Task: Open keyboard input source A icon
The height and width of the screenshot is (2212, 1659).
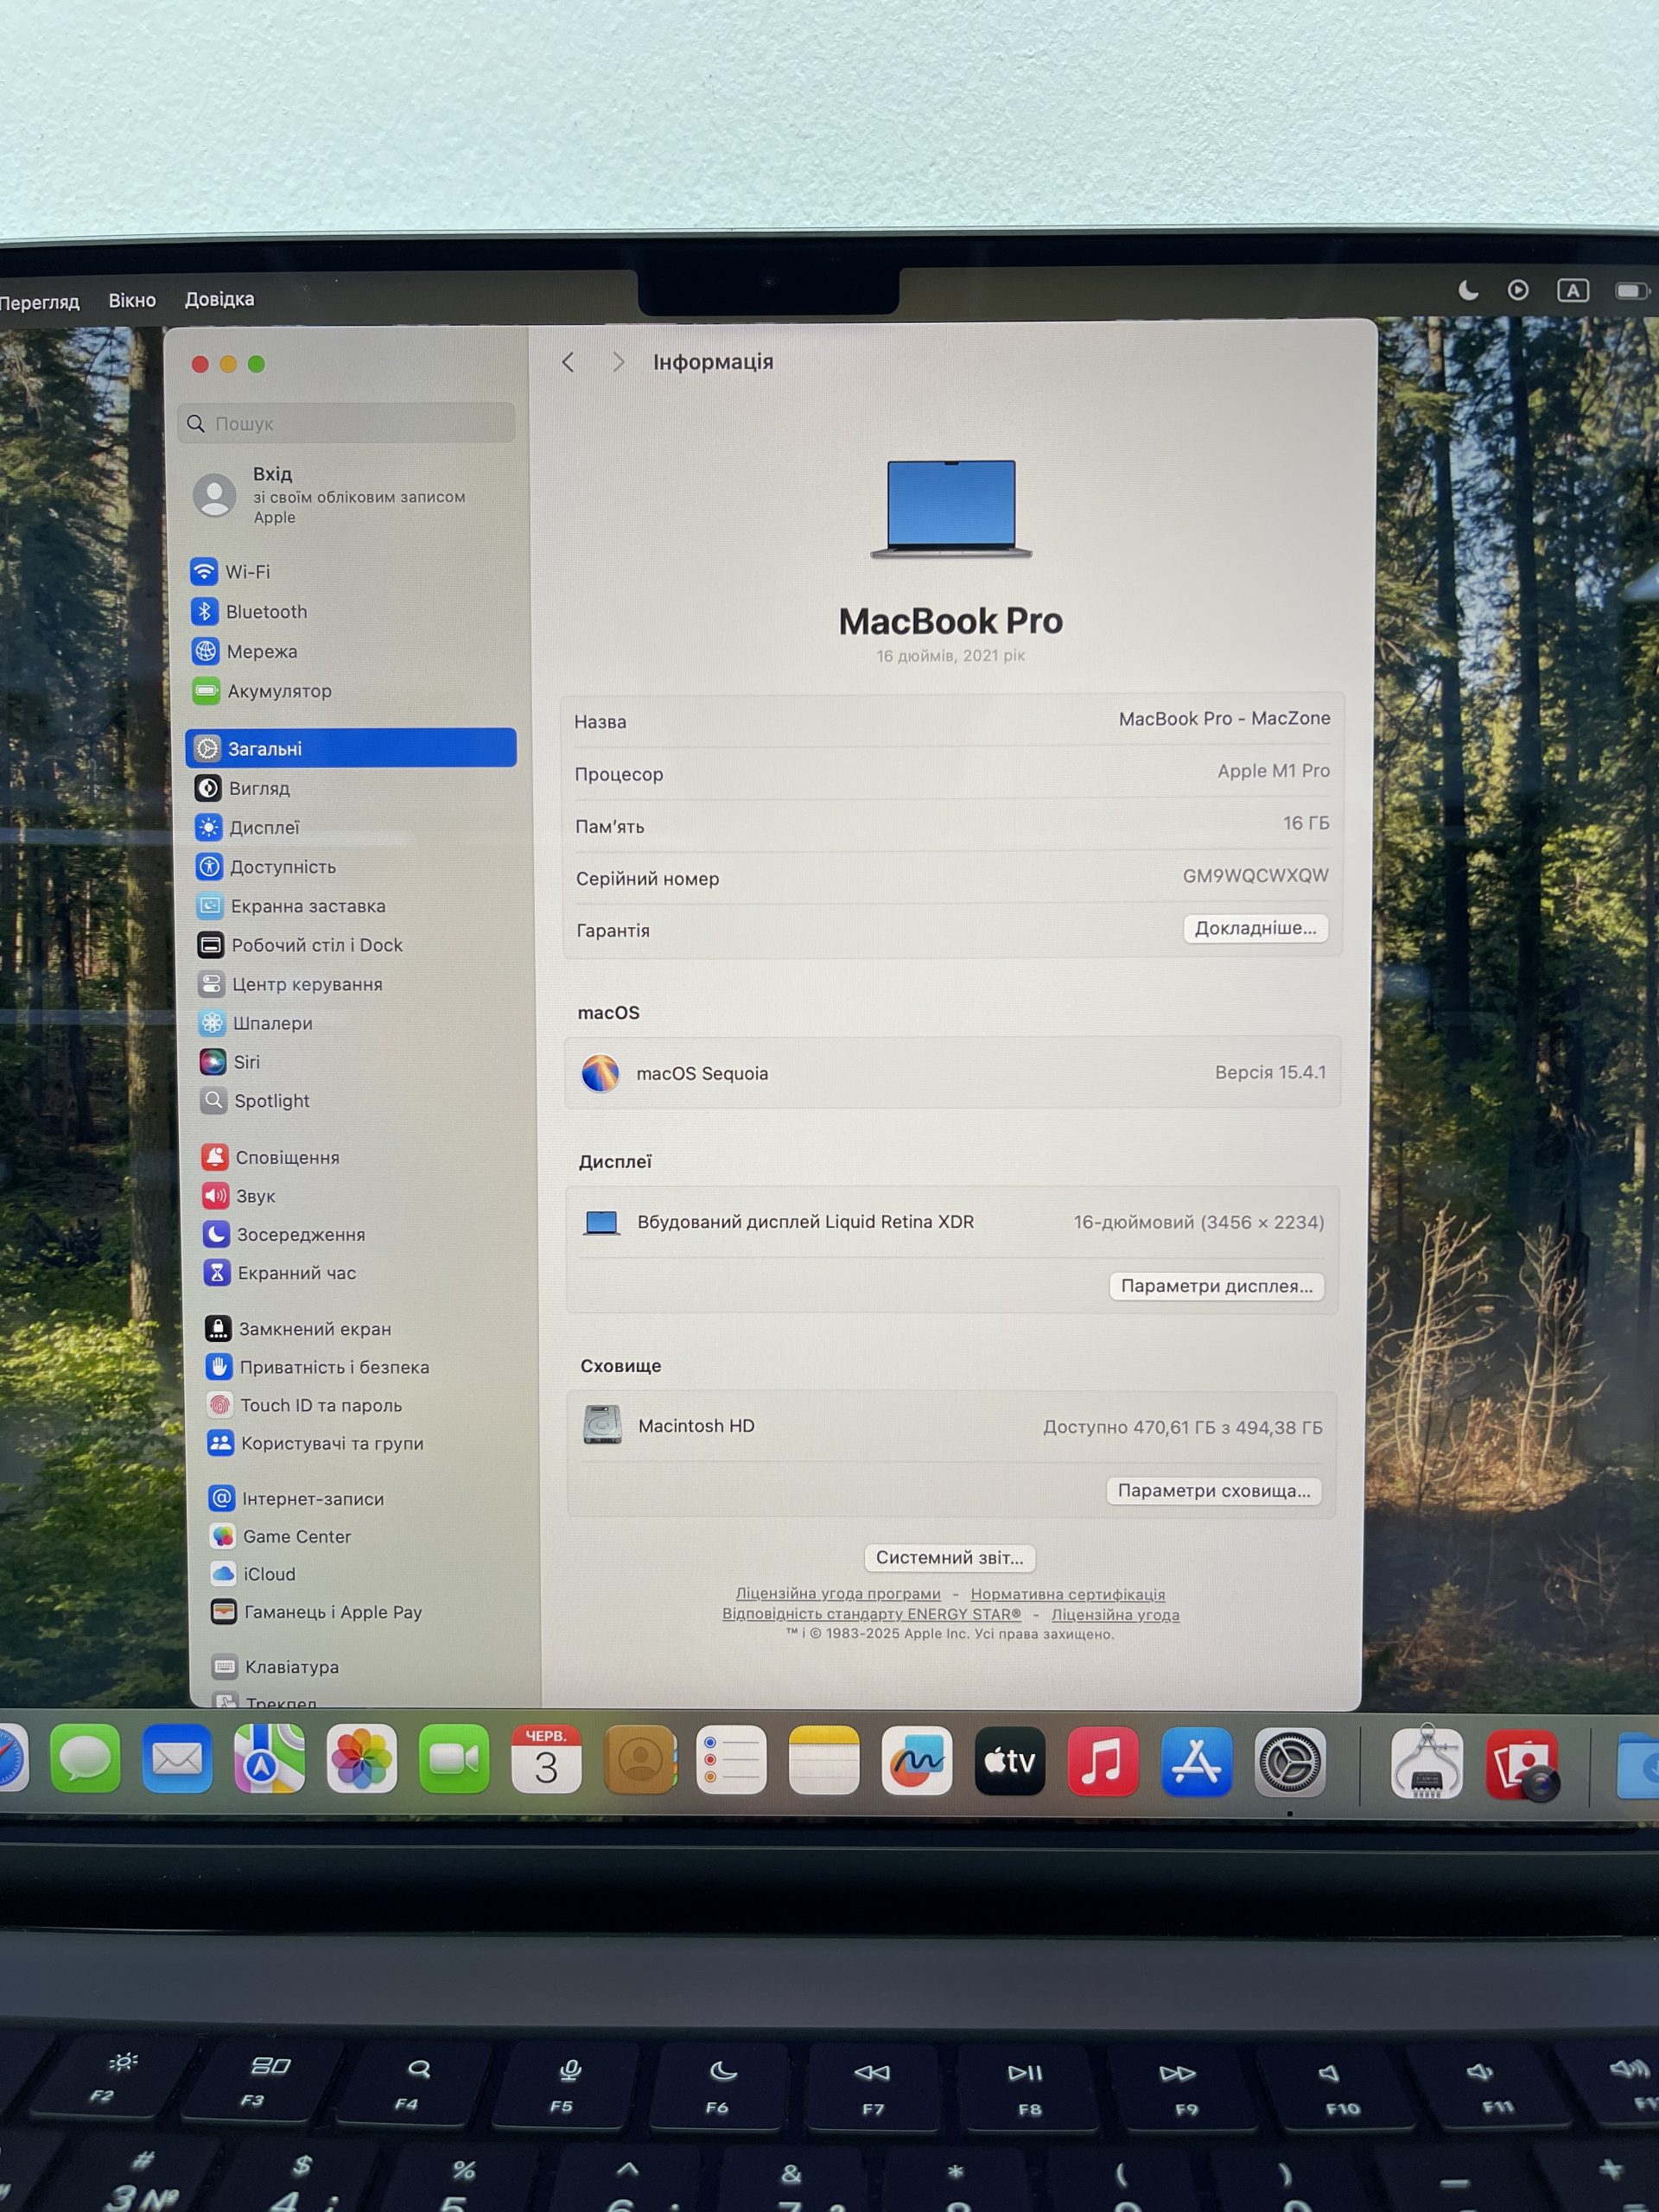Action: 1573,290
